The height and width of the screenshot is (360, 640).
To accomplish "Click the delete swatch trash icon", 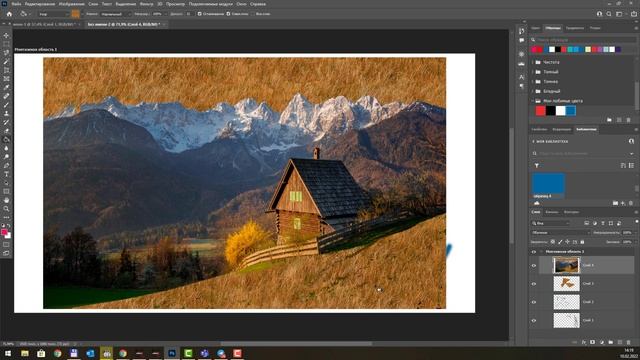I will [x=629, y=120].
